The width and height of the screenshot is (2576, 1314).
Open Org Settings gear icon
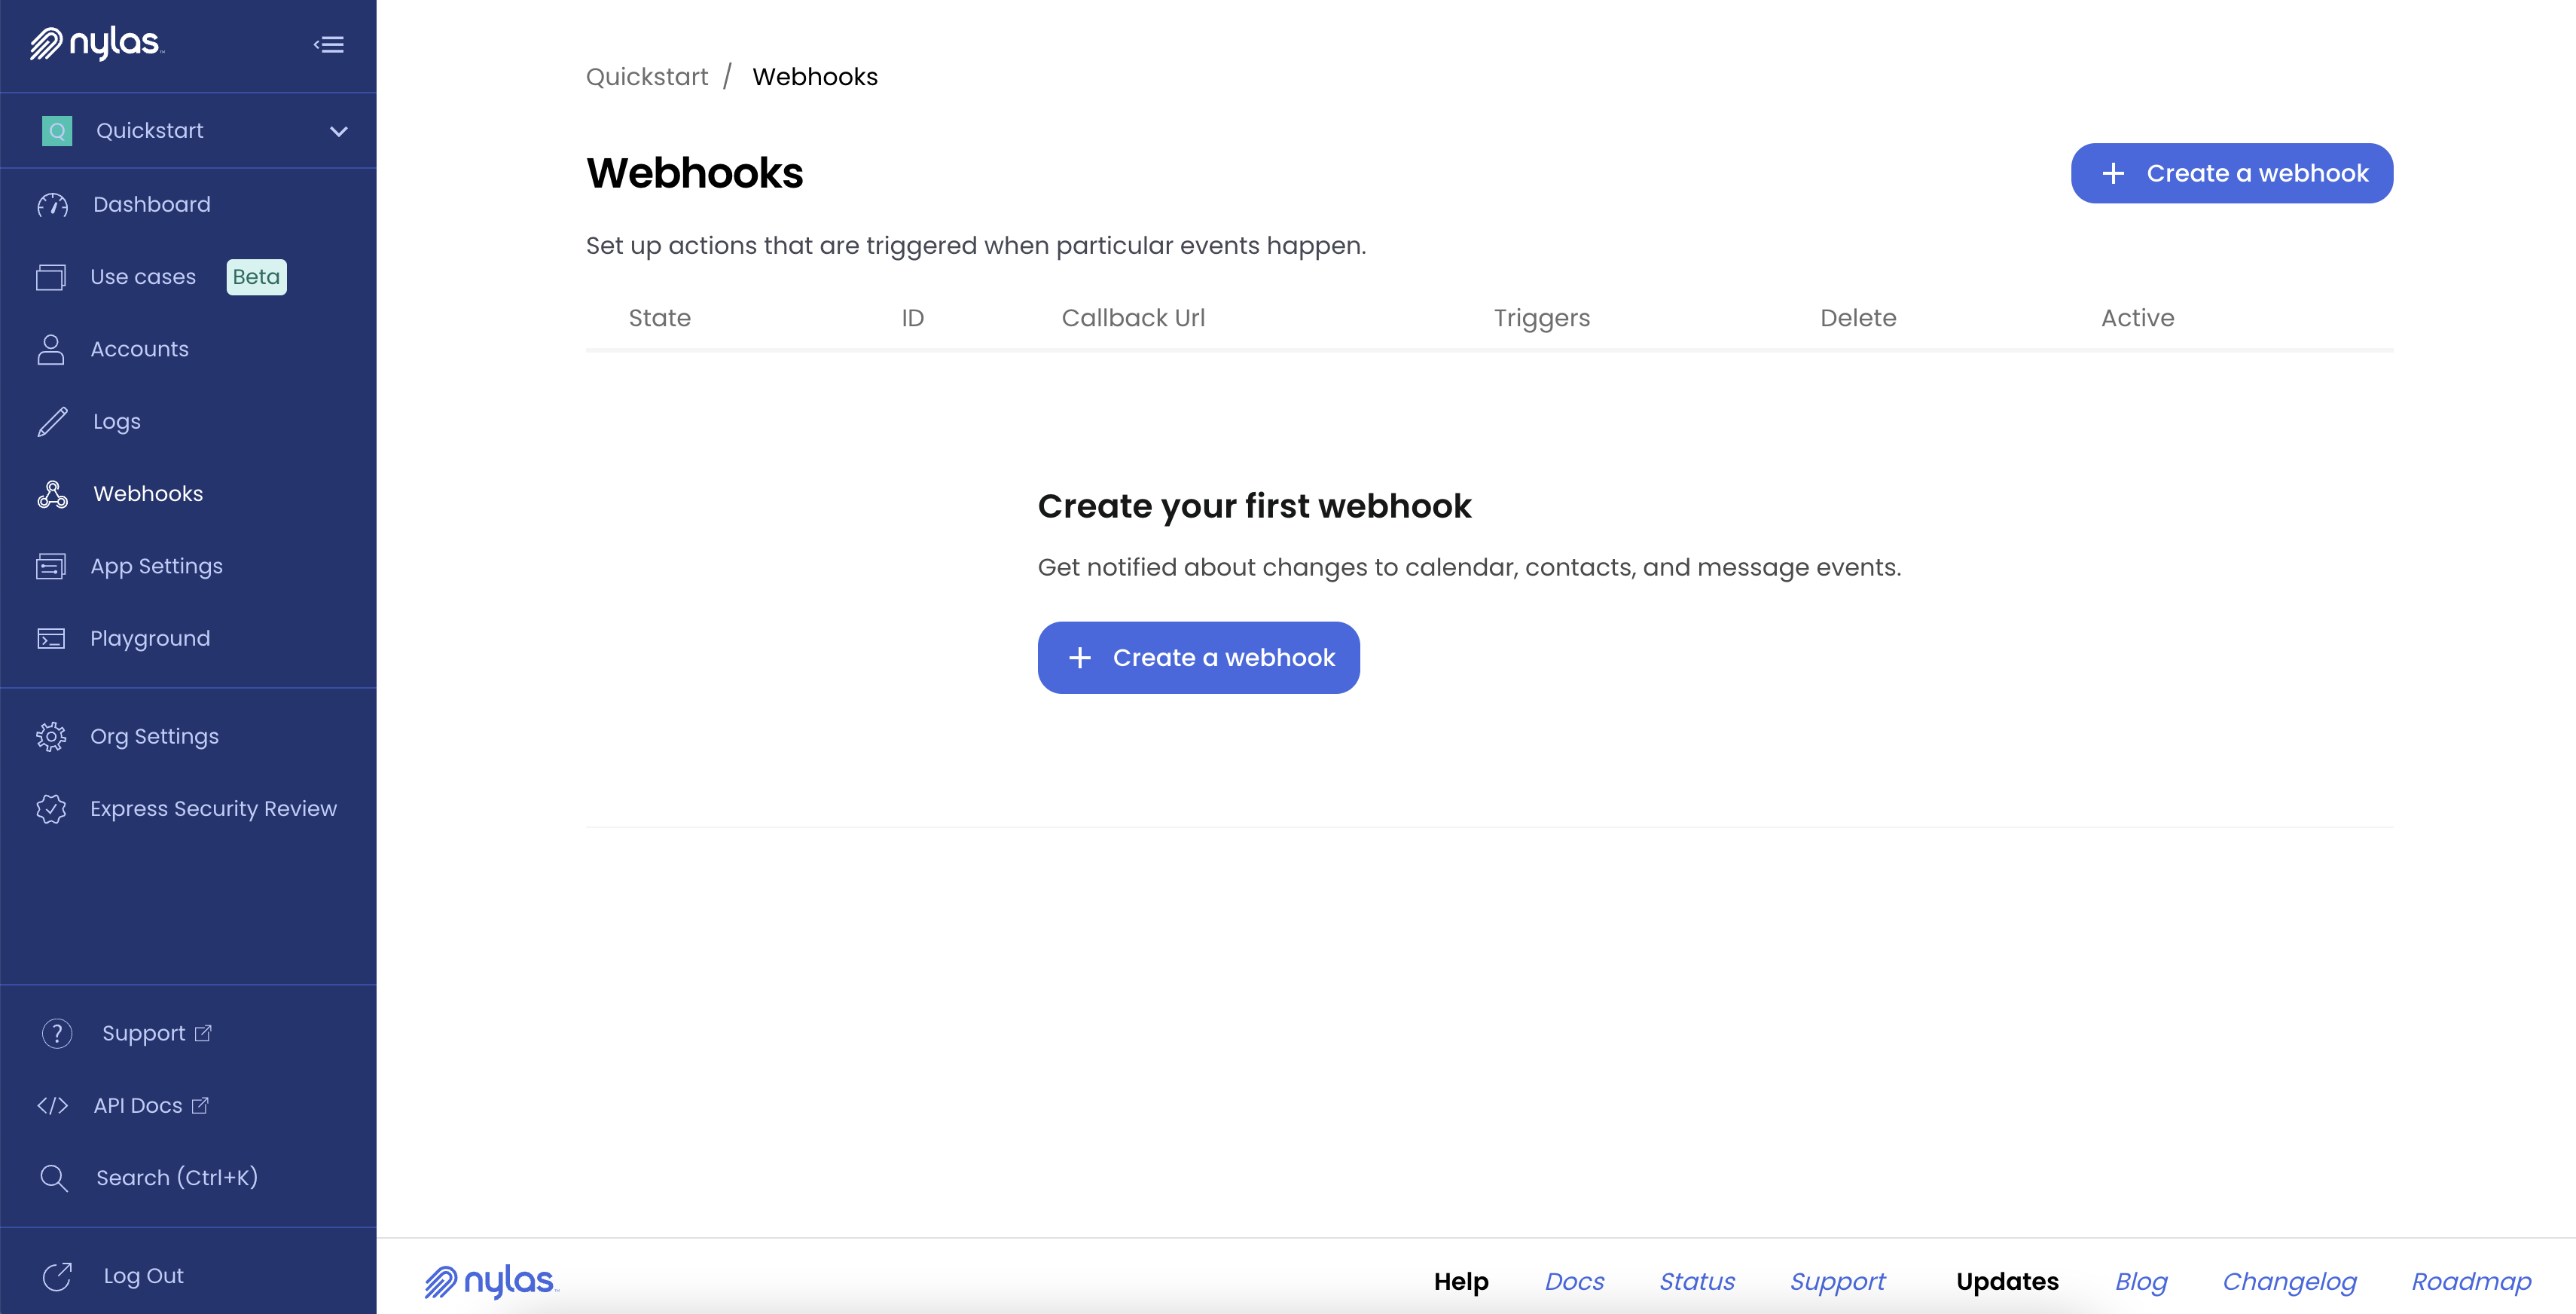[x=52, y=736]
